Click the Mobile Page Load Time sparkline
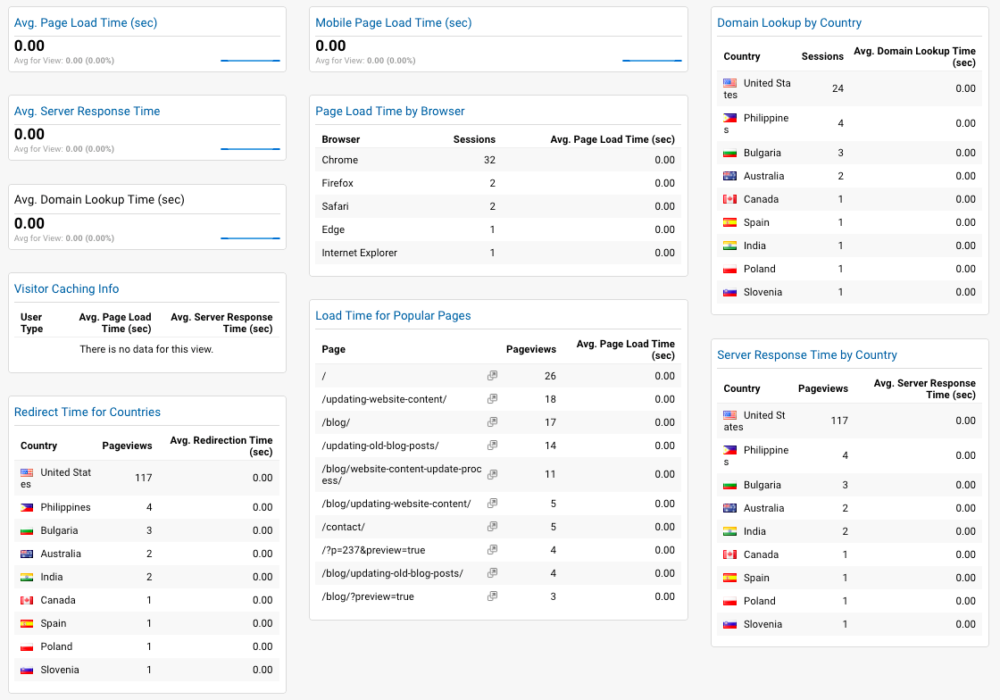The height and width of the screenshot is (700, 1000). (651, 60)
